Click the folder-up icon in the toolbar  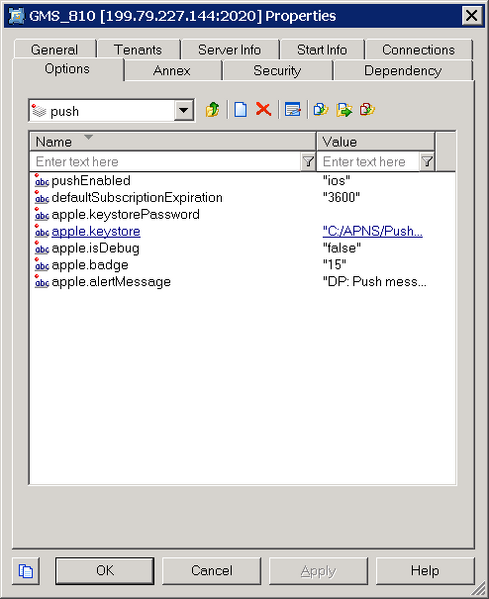click(213, 110)
